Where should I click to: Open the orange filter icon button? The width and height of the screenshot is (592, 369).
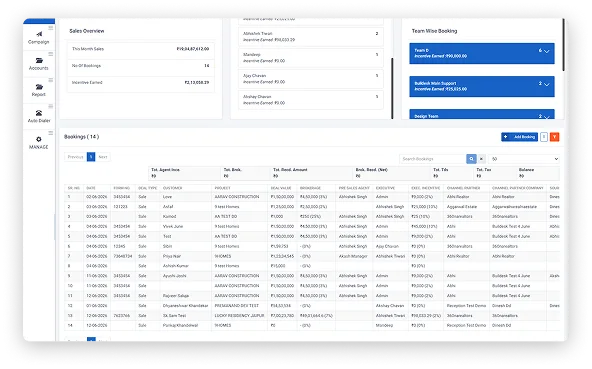555,137
